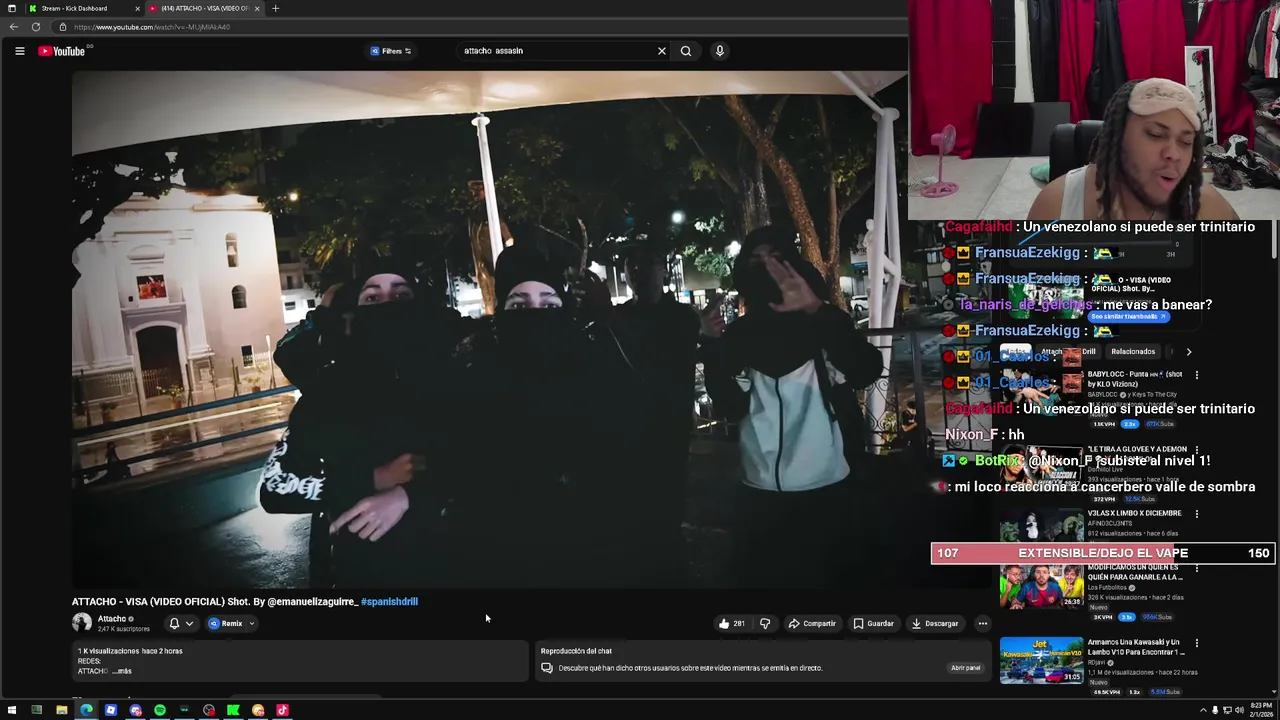This screenshot has width=1280, height=720.
Task: Open the YouTube hamburger guide menu
Action: pos(19,51)
